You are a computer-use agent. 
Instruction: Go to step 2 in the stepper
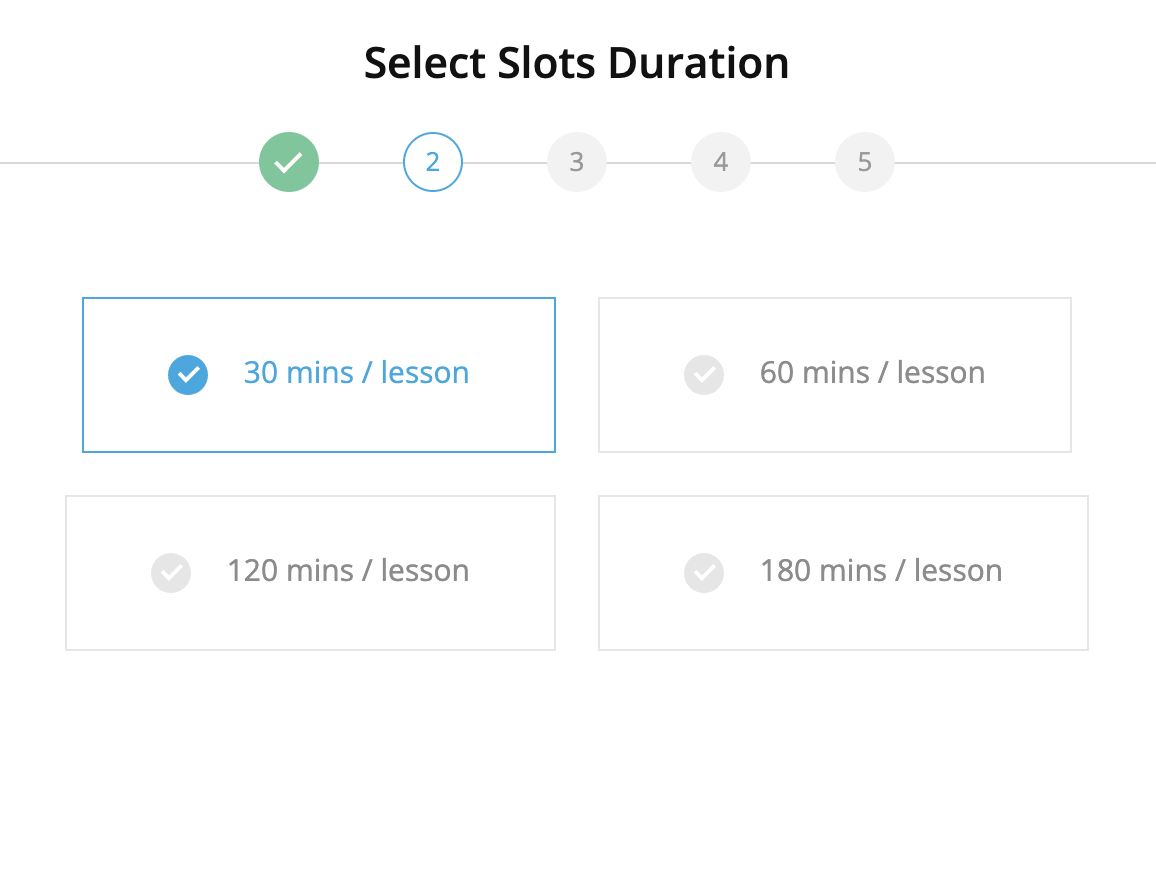point(433,162)
